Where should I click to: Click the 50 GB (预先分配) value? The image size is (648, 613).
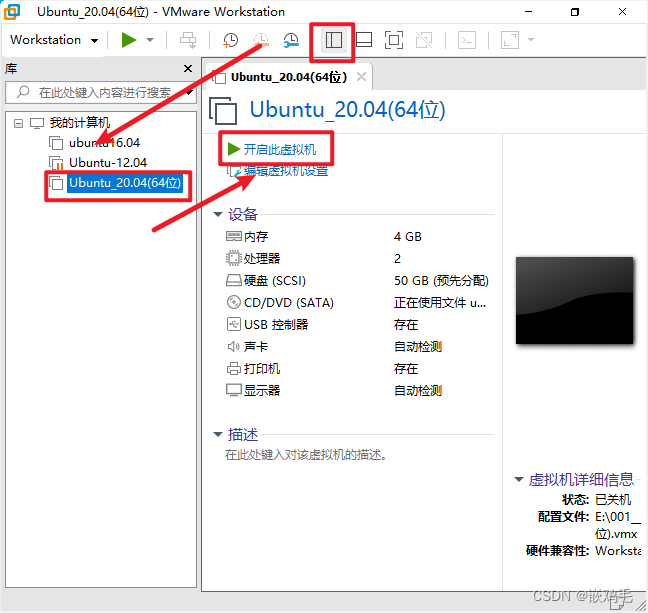pos(441,281)
